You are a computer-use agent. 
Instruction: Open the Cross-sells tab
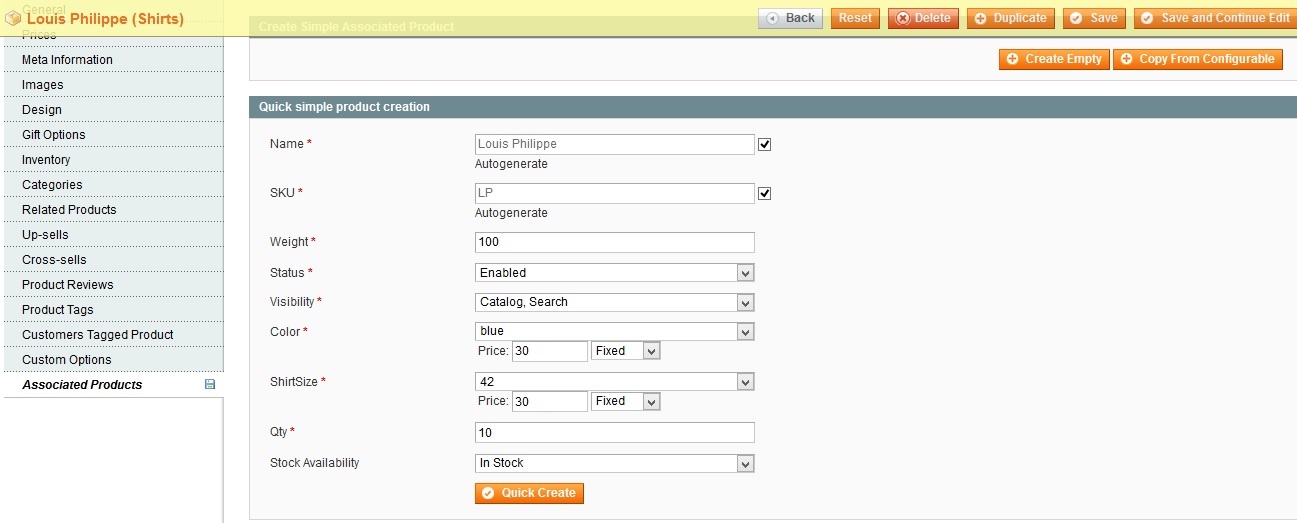click(113, 260)
